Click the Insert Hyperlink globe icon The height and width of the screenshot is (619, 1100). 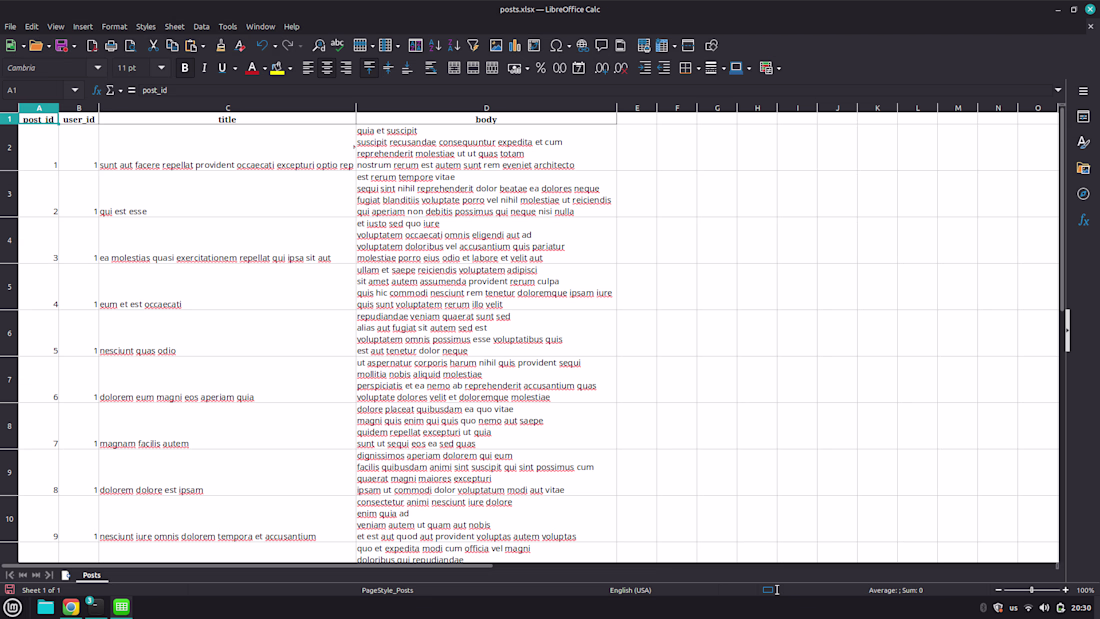click(582, 46)
